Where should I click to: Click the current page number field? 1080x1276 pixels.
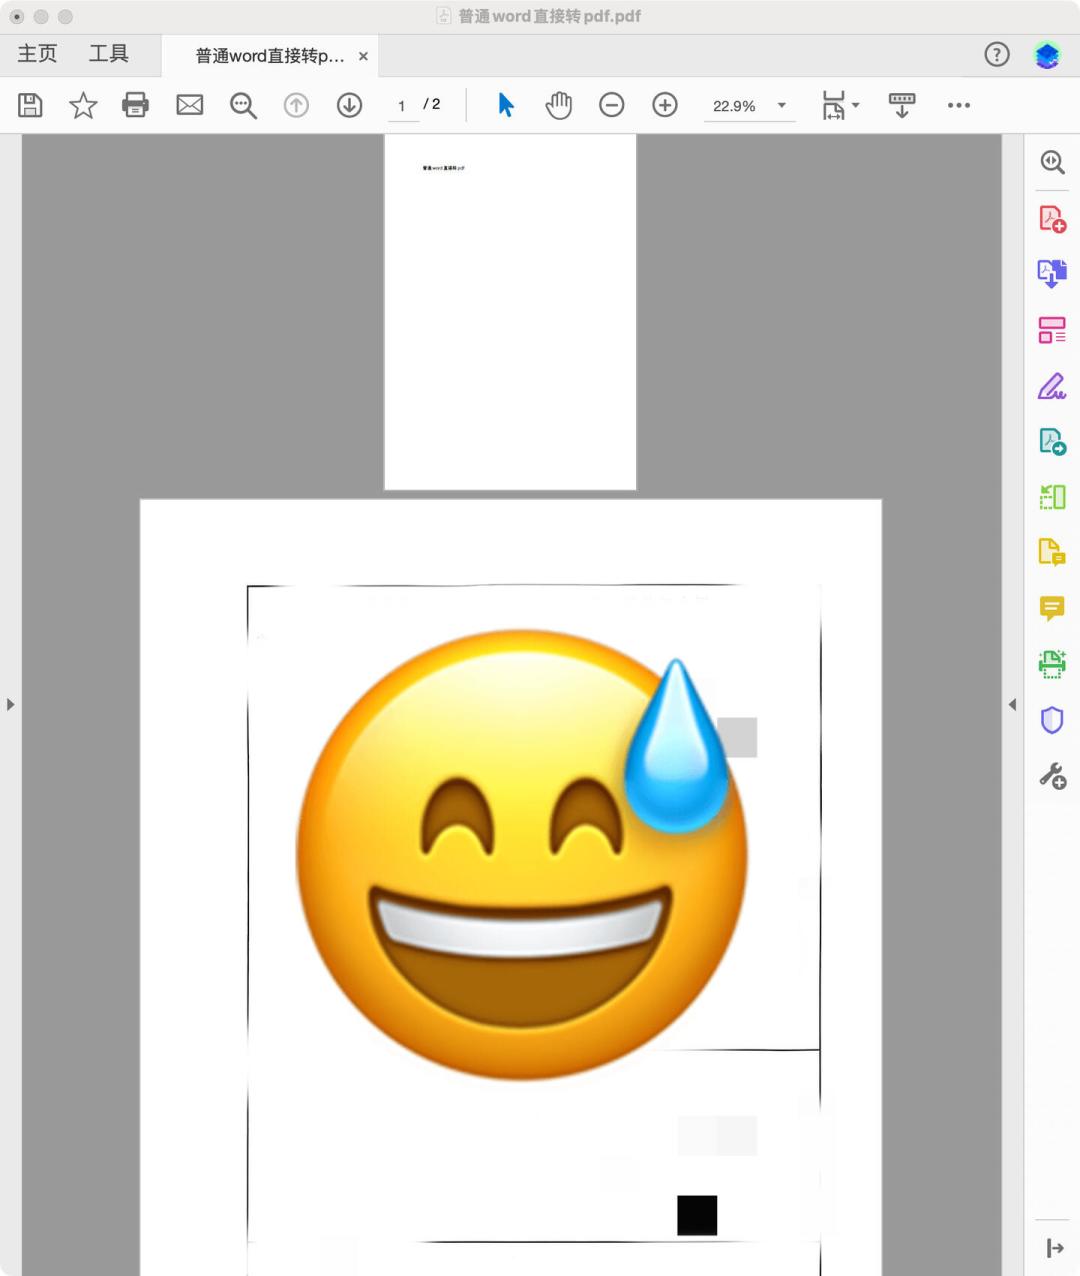click(402, 106)
